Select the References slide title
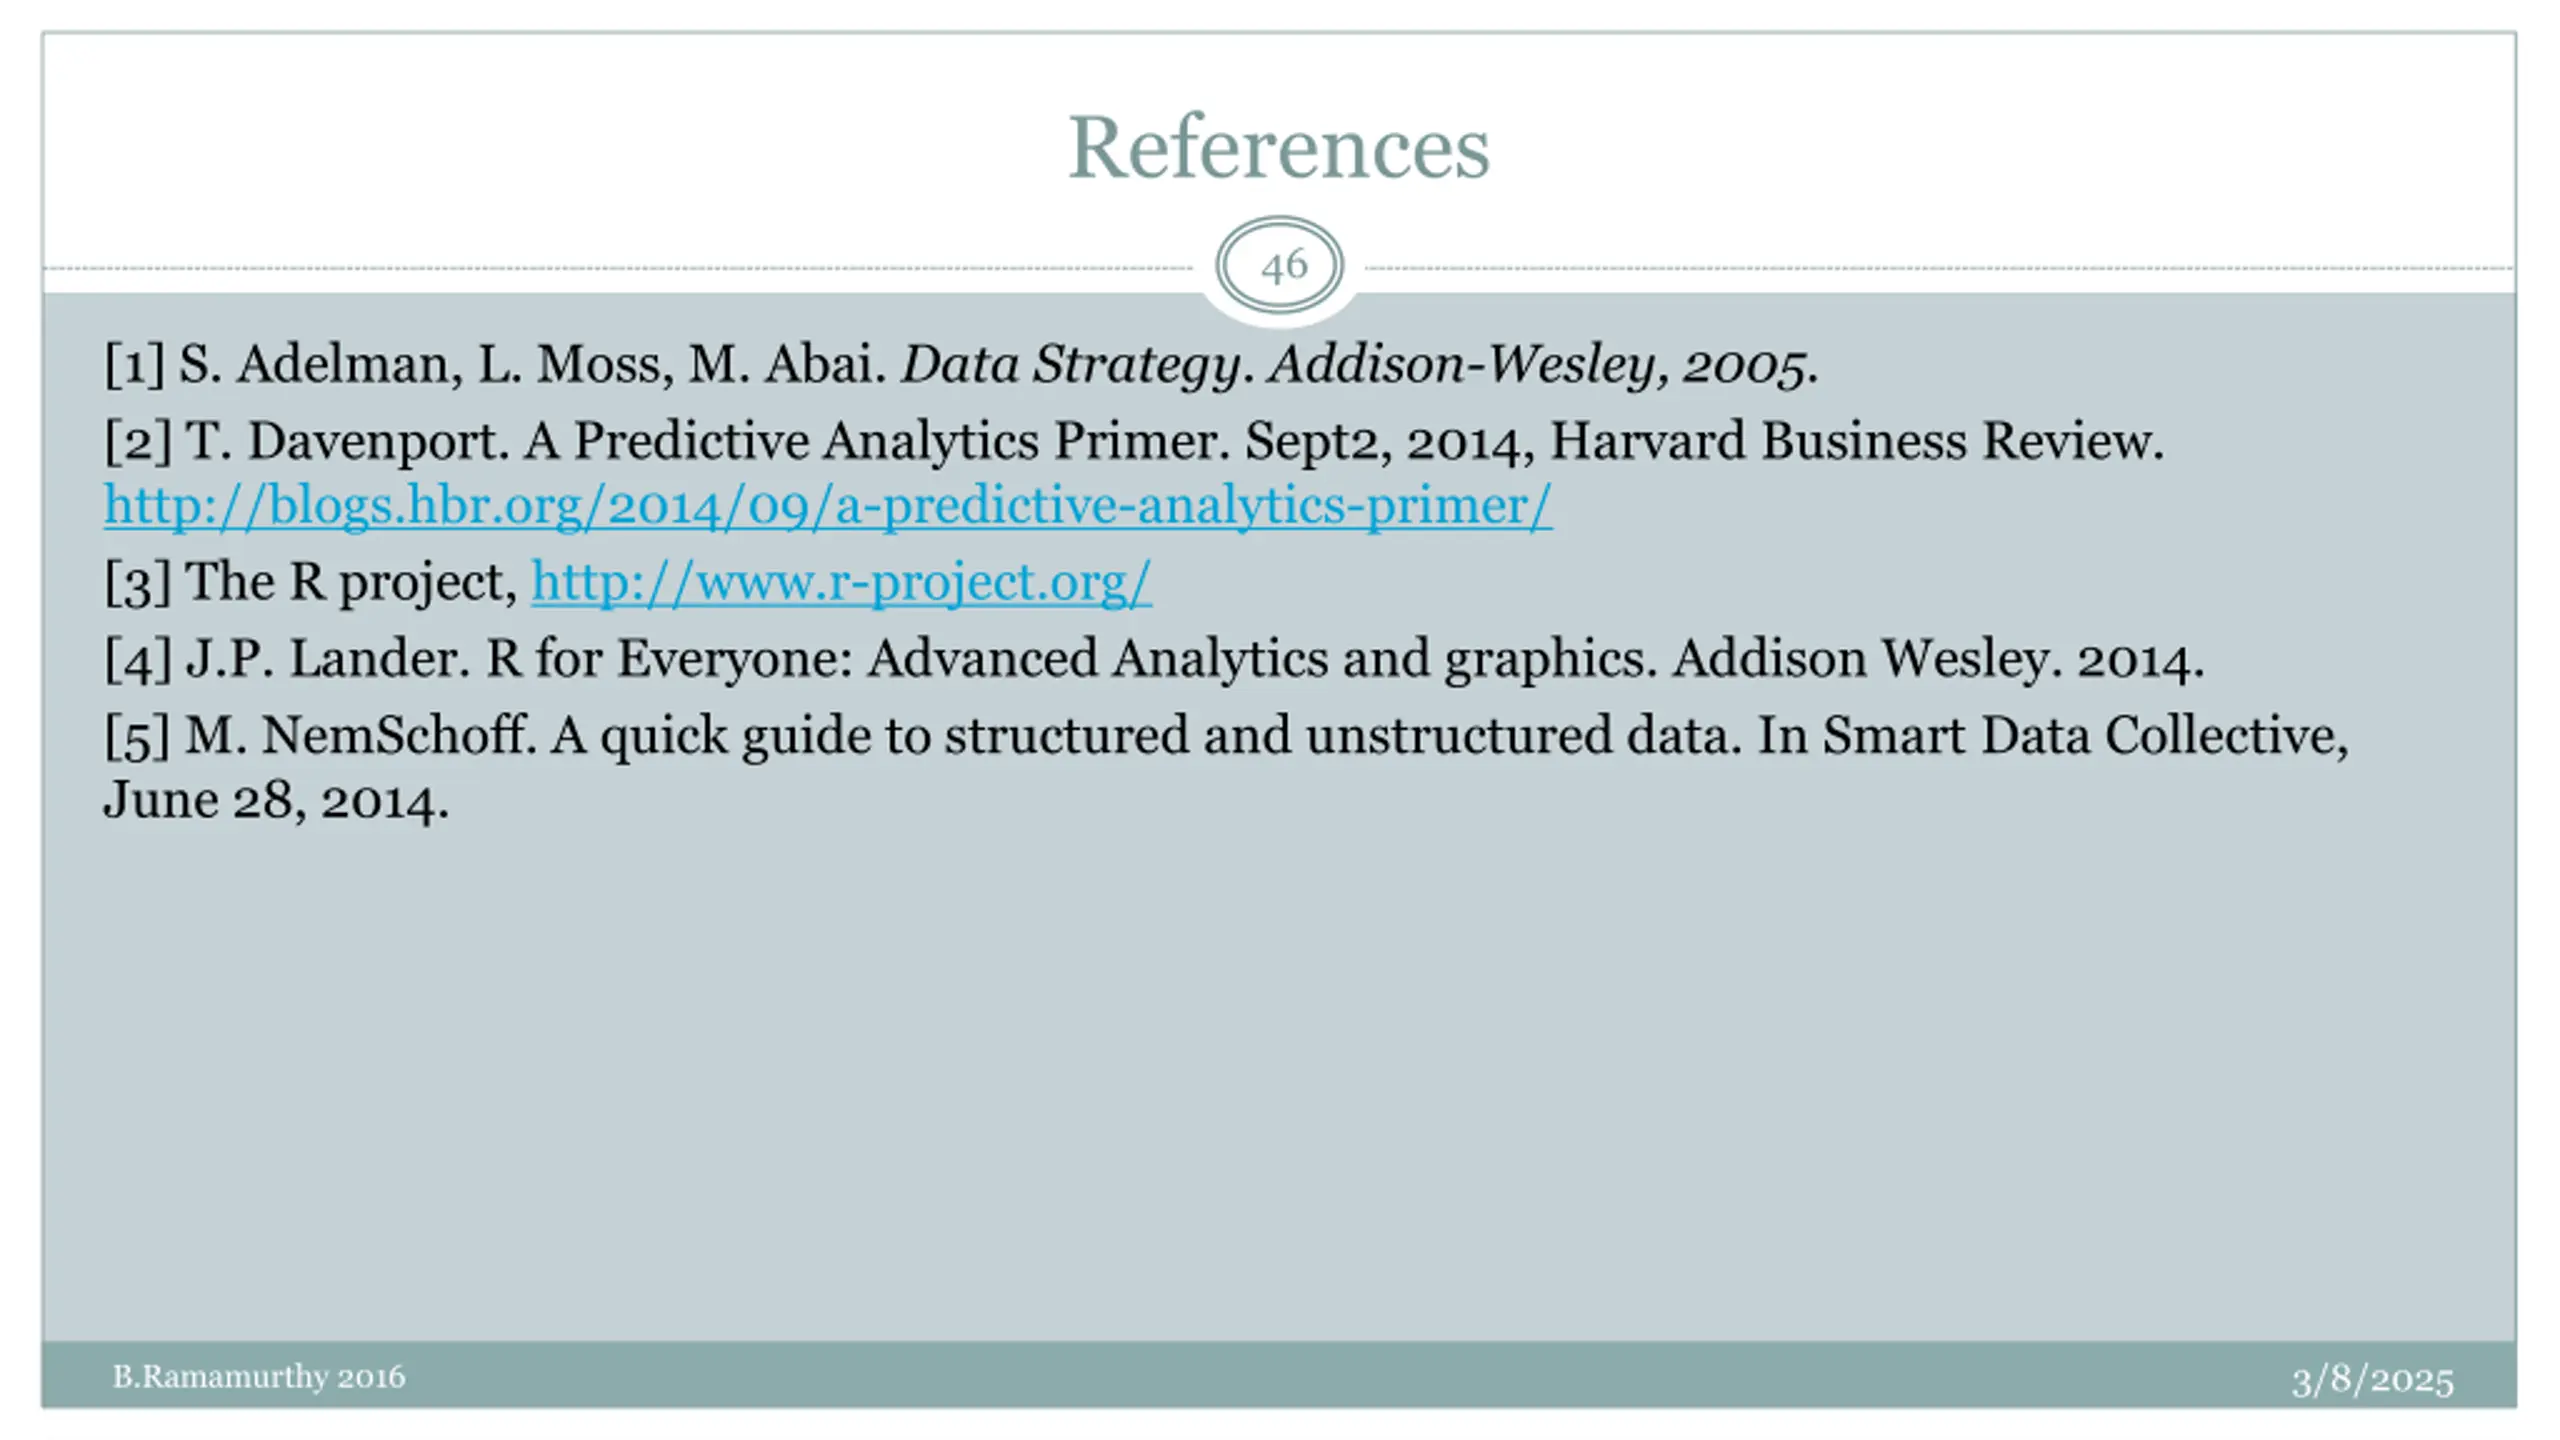Screen dimensions: 2560x1440 (x=1279, y=148)
